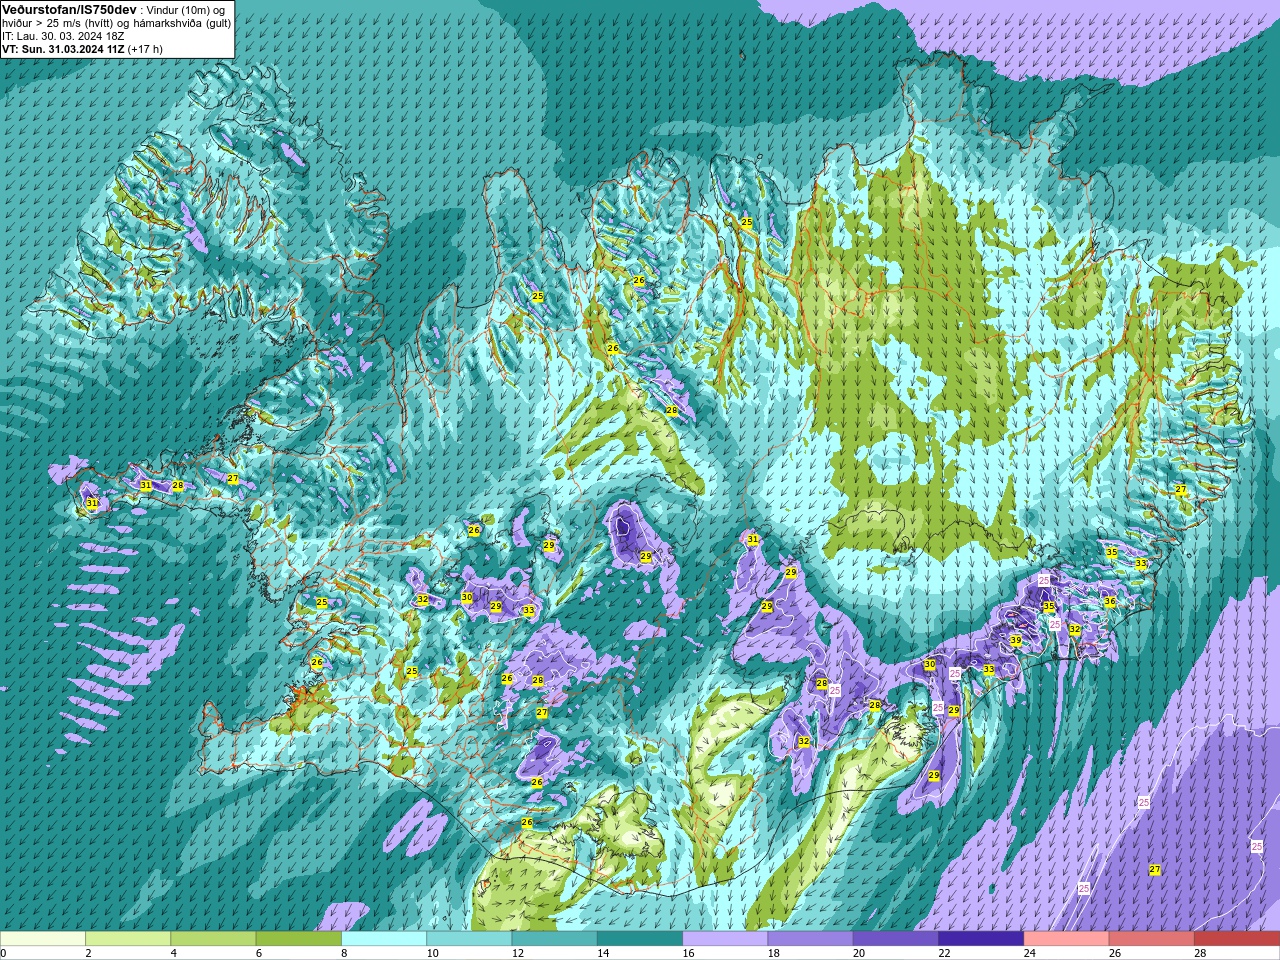Click the legend tick label 16
The width and height of the screenshot is (1280, 960).
click(688, 953)
